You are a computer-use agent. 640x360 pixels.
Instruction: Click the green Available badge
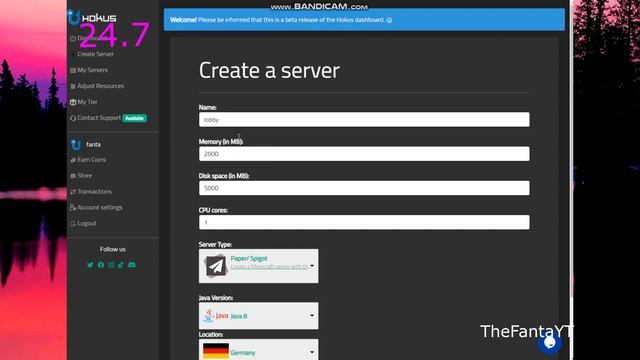pos(135,118)
